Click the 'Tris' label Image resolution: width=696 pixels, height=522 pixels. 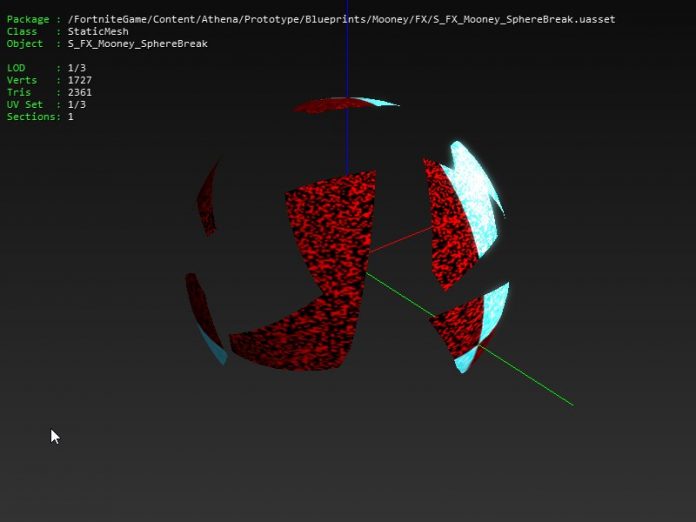click(x=19, y=92)
